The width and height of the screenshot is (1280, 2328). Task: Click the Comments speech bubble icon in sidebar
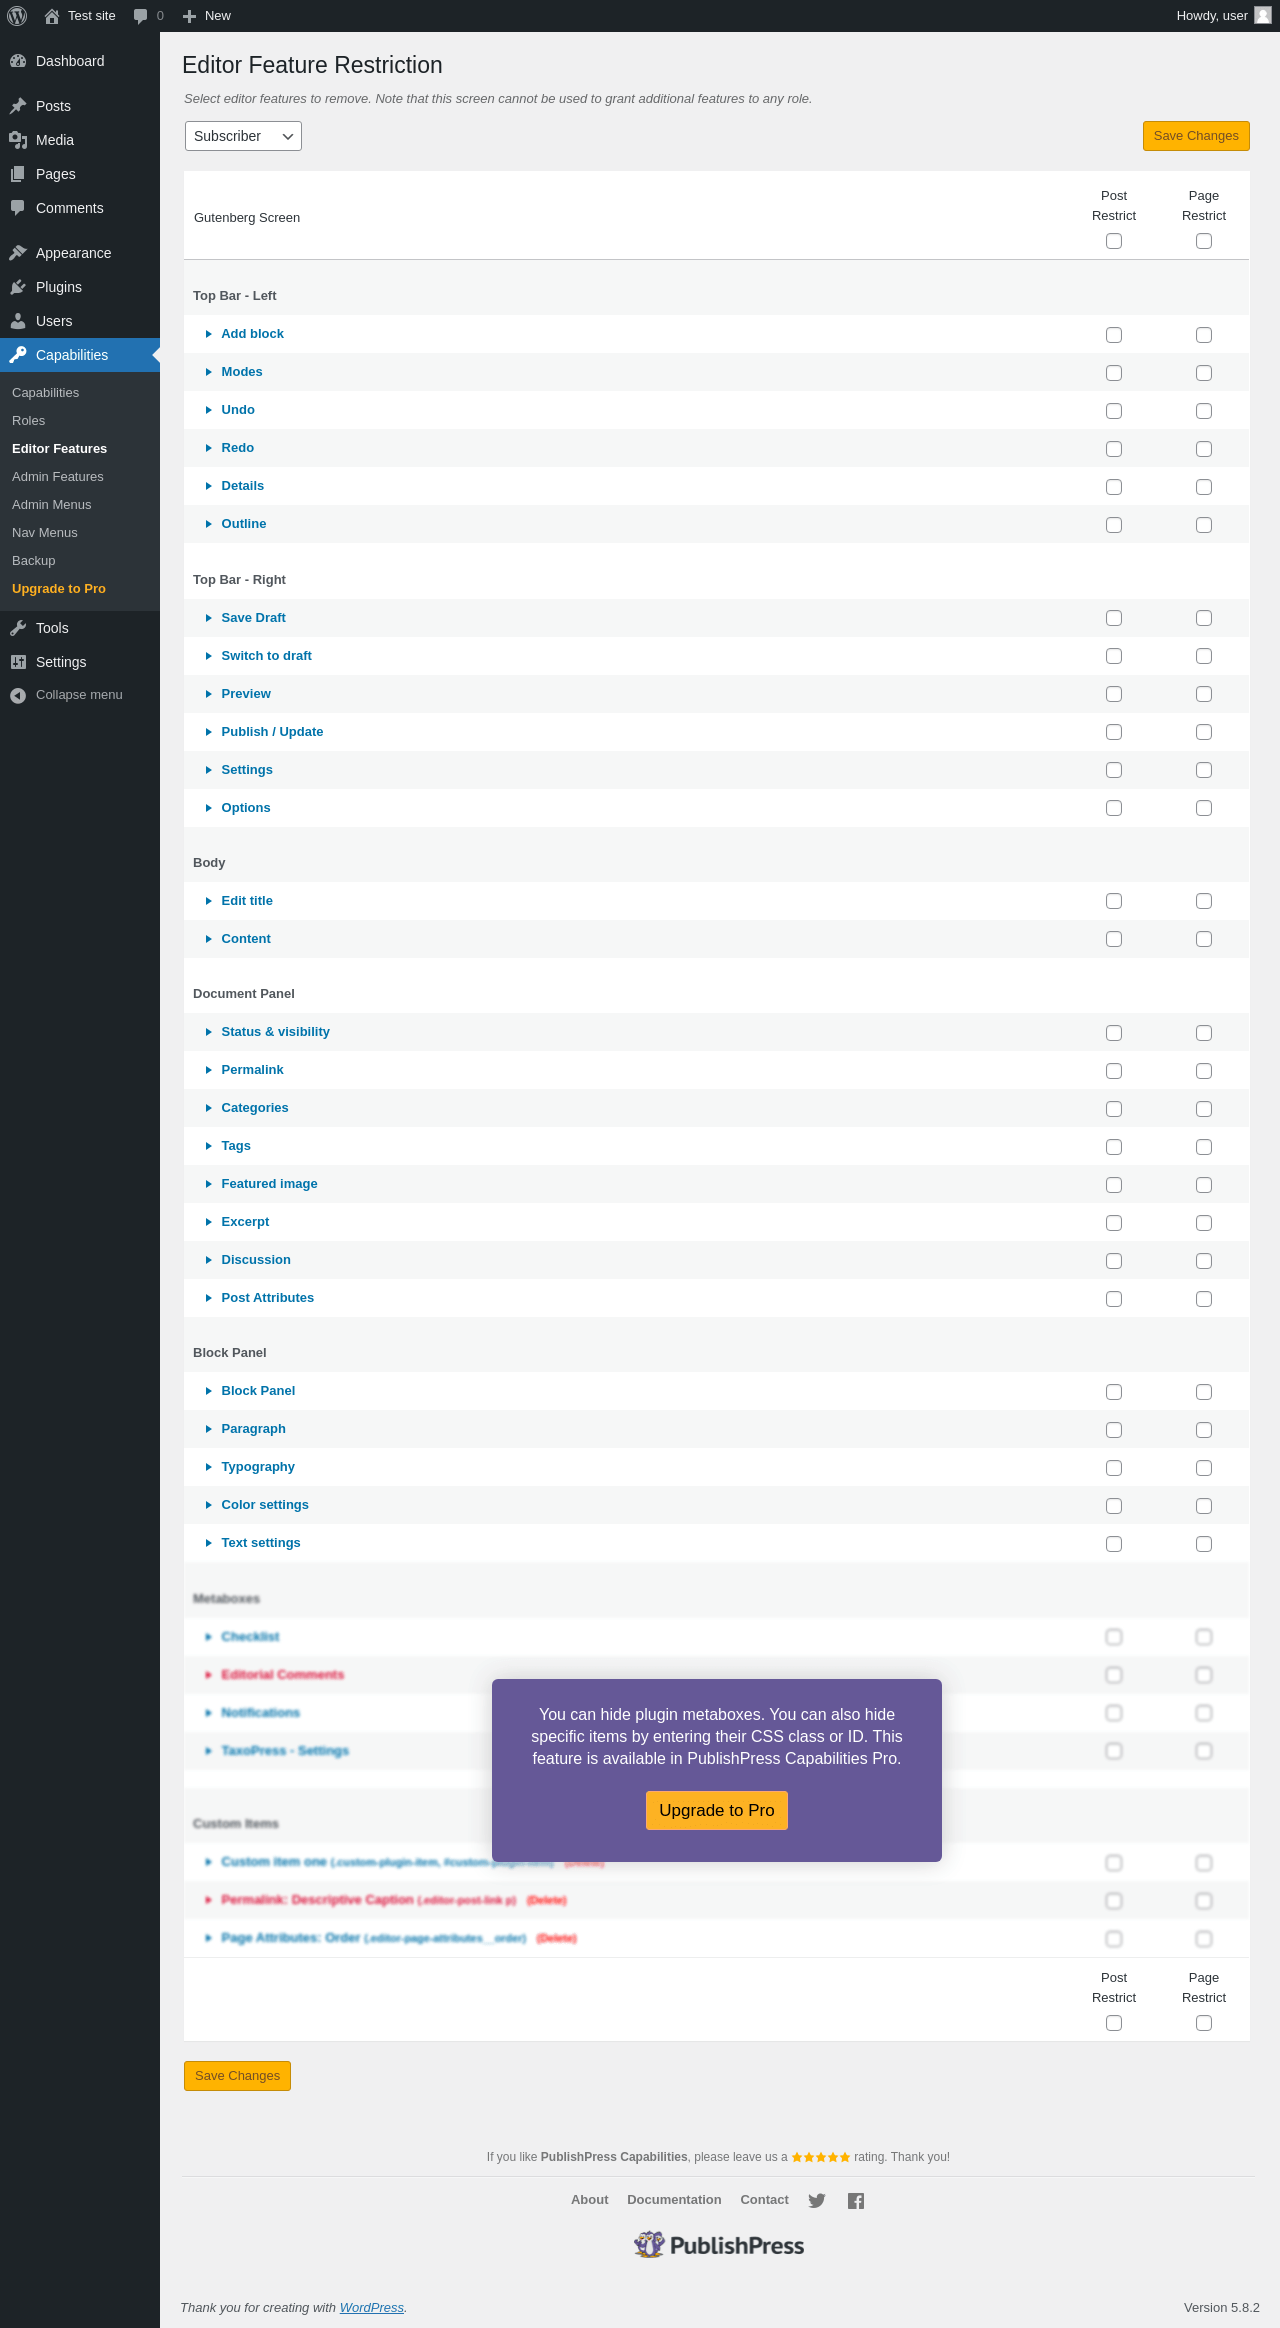pyautogui.click(x=18, y=208)
